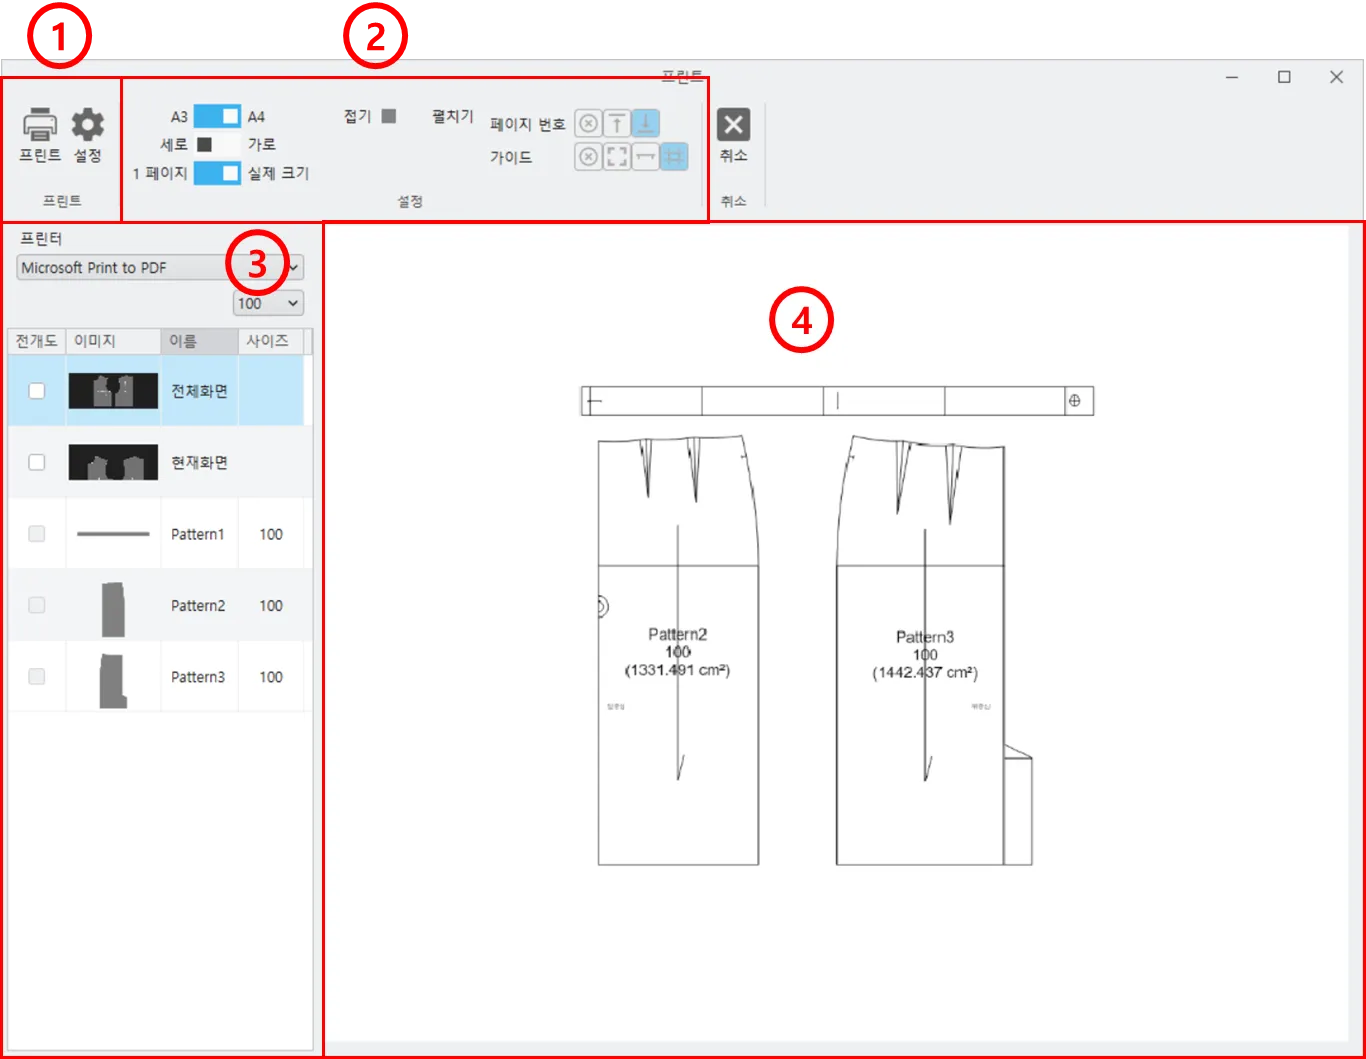Set page number position to bottom
This screenshot has width=1366, height=1059.
coord(646,124)
